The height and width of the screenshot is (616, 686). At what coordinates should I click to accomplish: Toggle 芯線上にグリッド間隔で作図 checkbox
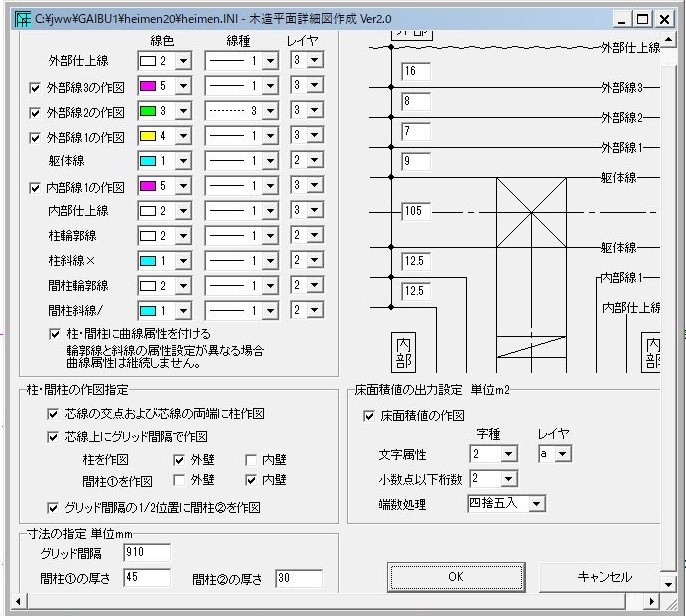52,437
